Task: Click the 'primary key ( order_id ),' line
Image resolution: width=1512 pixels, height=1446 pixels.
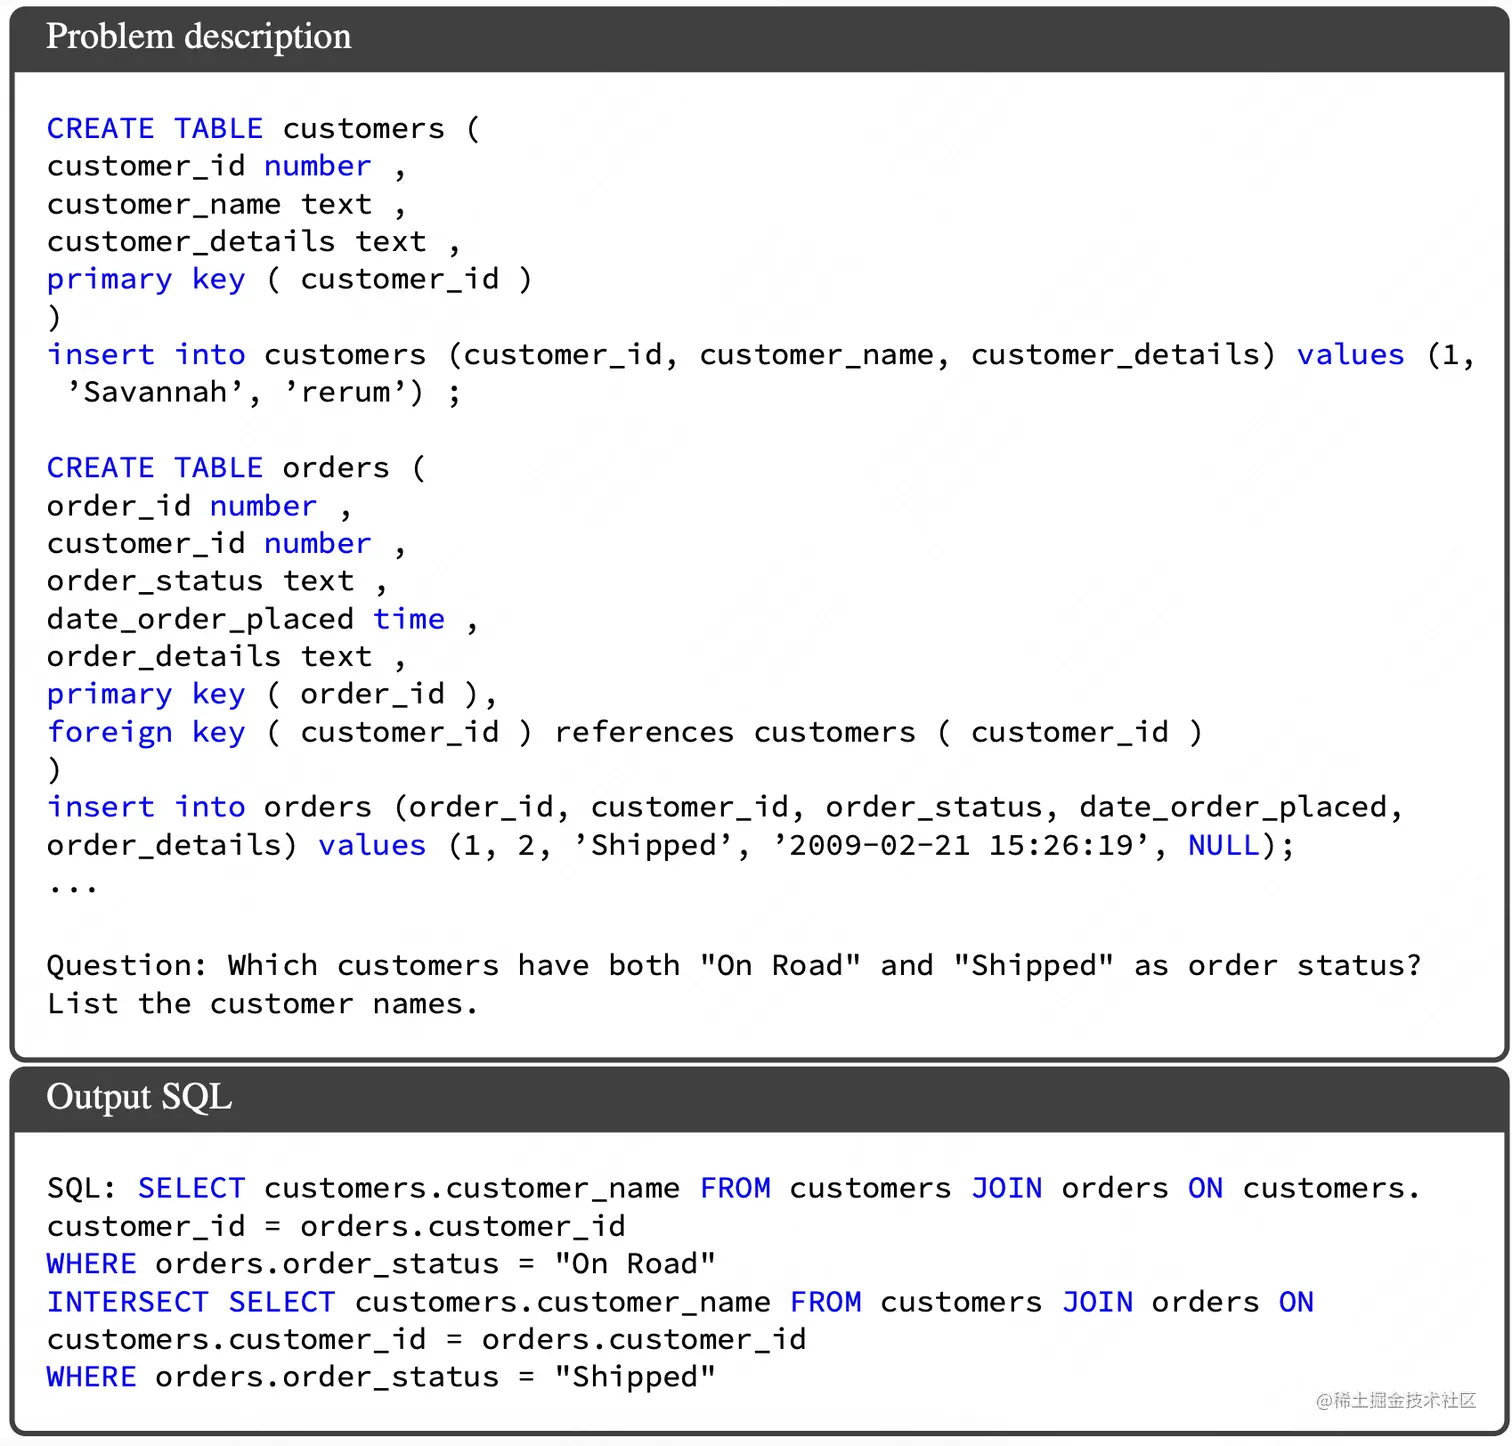Action: pos(272,695)
